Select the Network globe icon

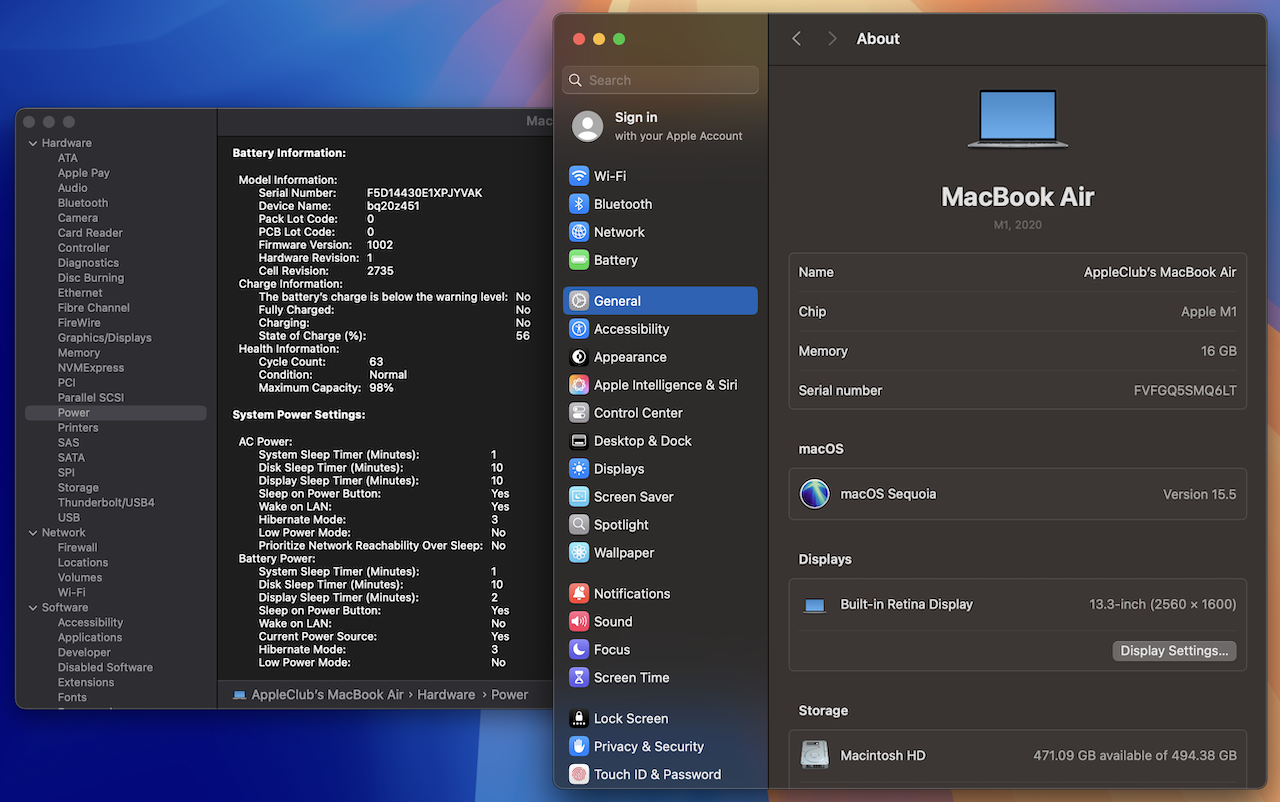tap(579, 232)
